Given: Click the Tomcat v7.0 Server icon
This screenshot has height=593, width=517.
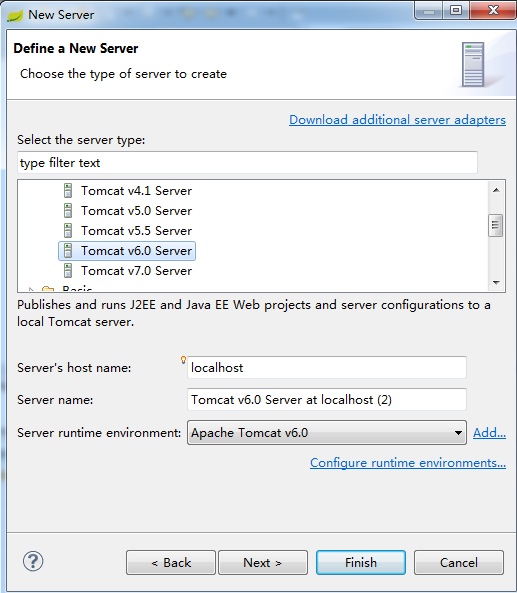Looking at the screenshot, I should (68, 271).
